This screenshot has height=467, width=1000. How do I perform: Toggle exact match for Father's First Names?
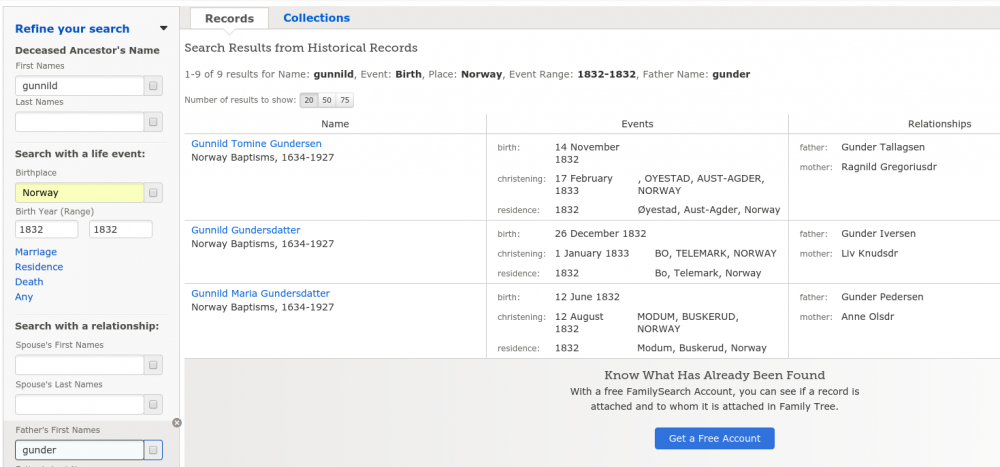tap(153, 451)
